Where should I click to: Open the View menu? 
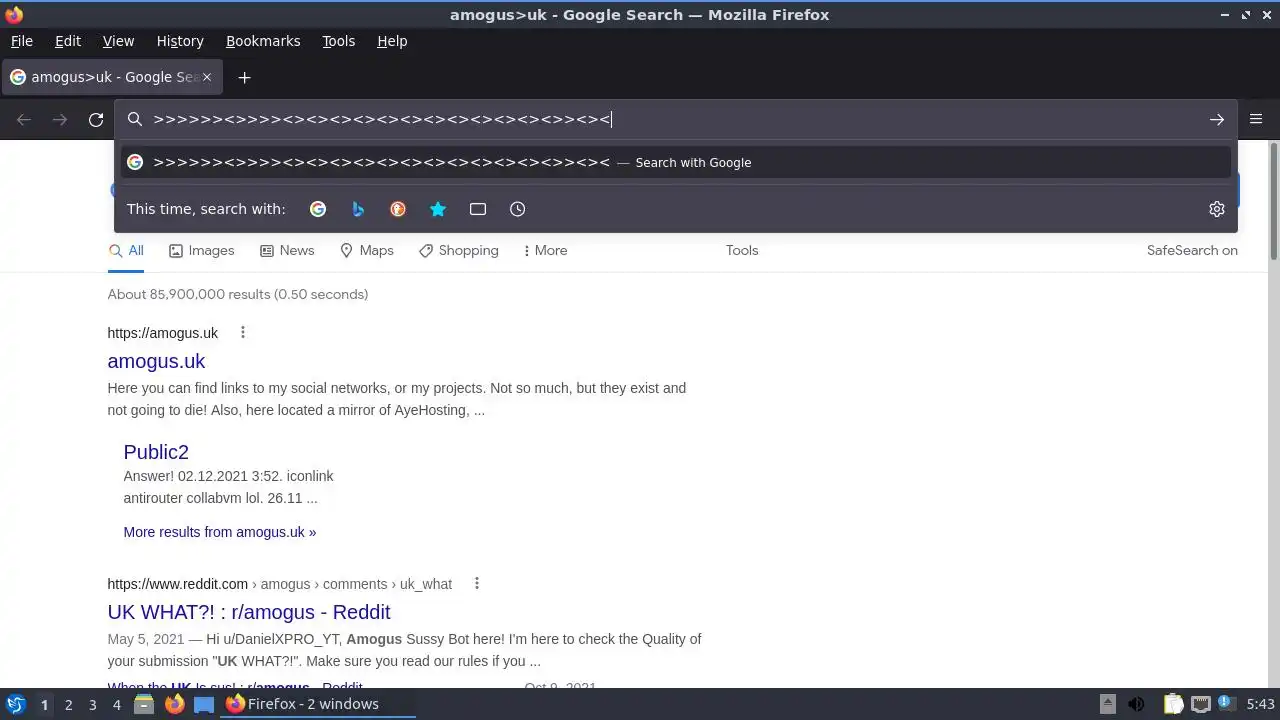(x=118, y=41)
